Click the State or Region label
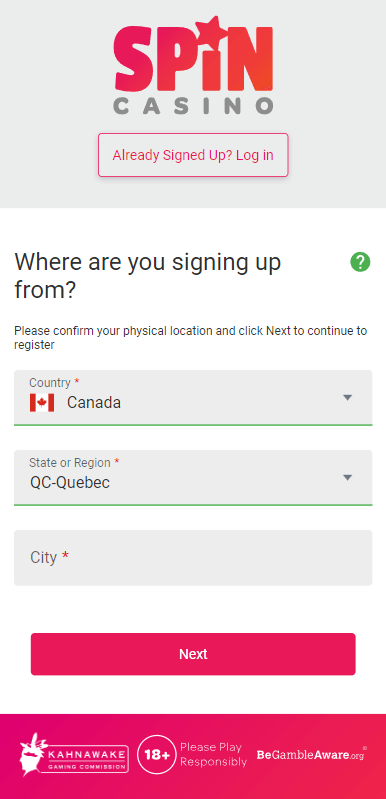The height and width of the screenshot is (799, 386). point(70,463)
